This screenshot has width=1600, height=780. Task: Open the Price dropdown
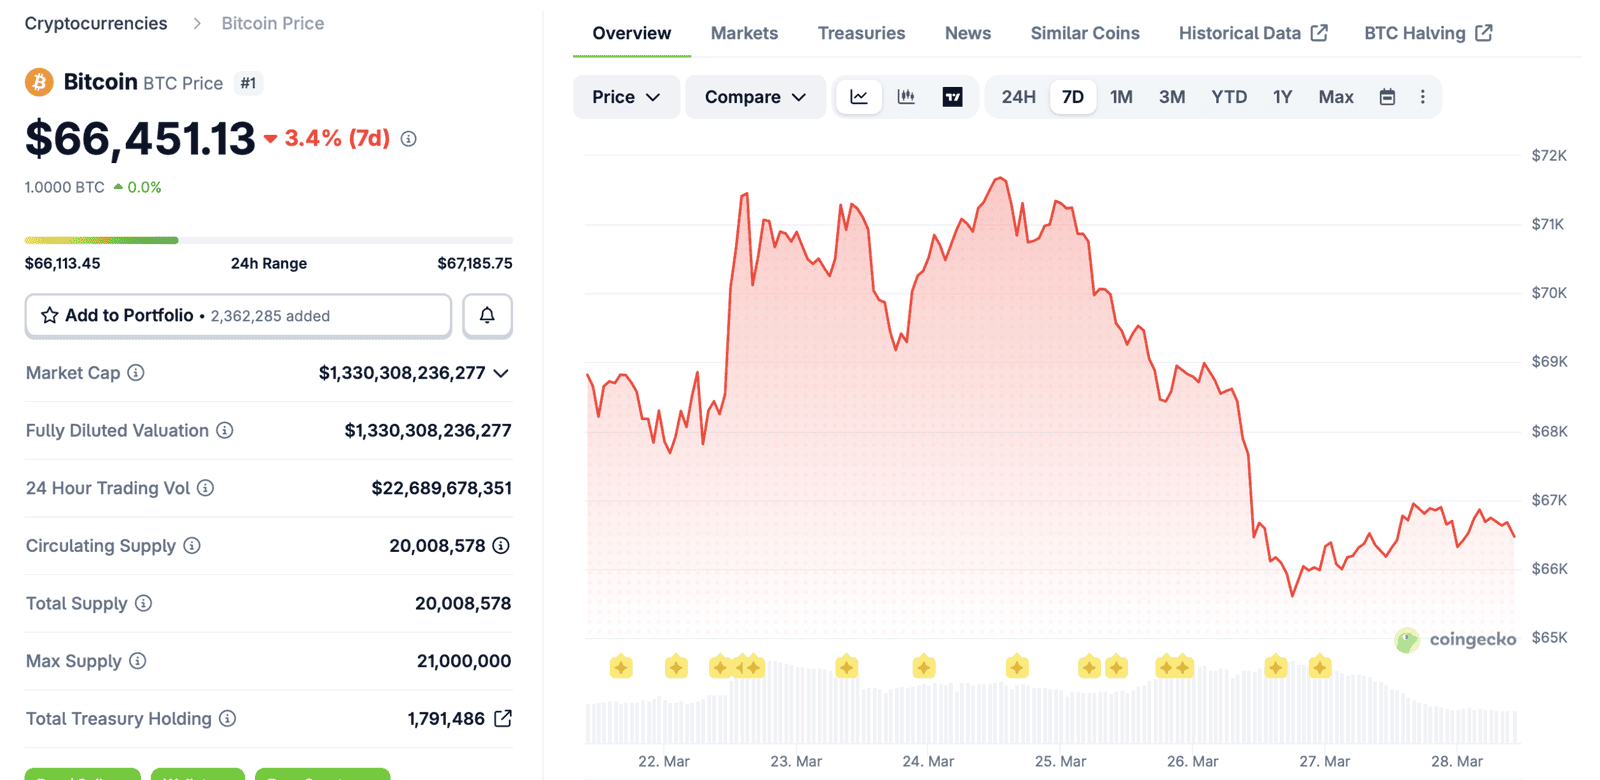coord(626,97)
